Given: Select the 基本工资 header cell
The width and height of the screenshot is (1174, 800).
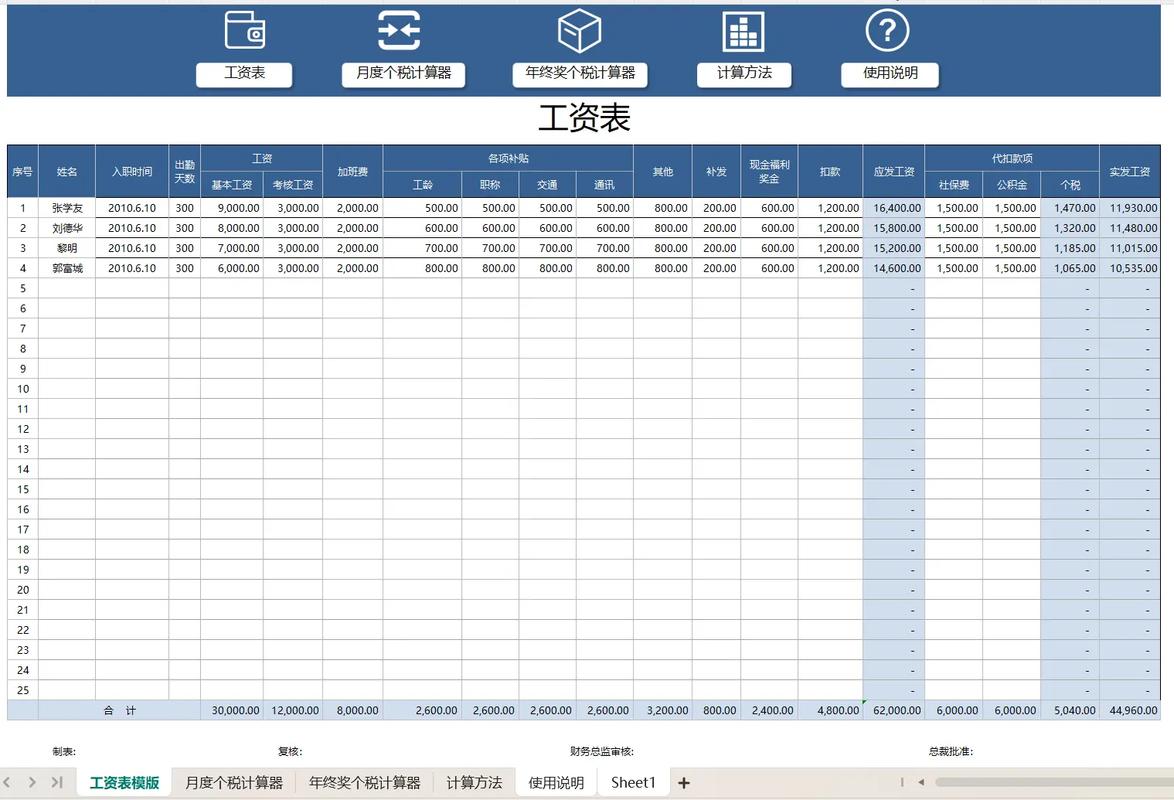Looking at the screenshot, I should (x=231, y=184).
